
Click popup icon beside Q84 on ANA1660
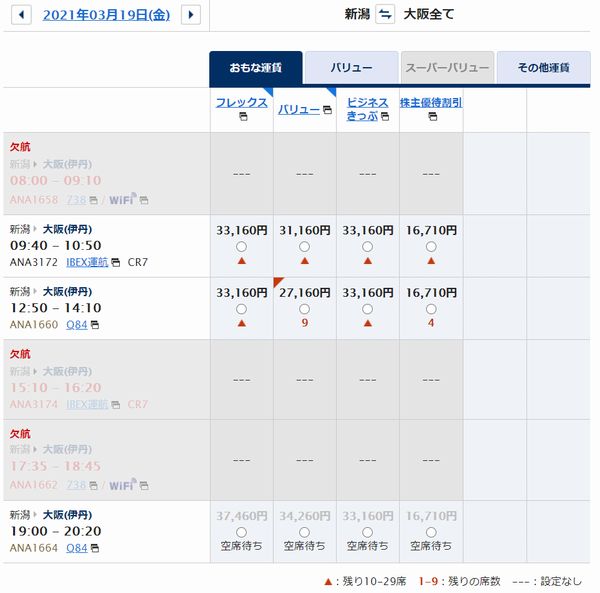(95, 325)
